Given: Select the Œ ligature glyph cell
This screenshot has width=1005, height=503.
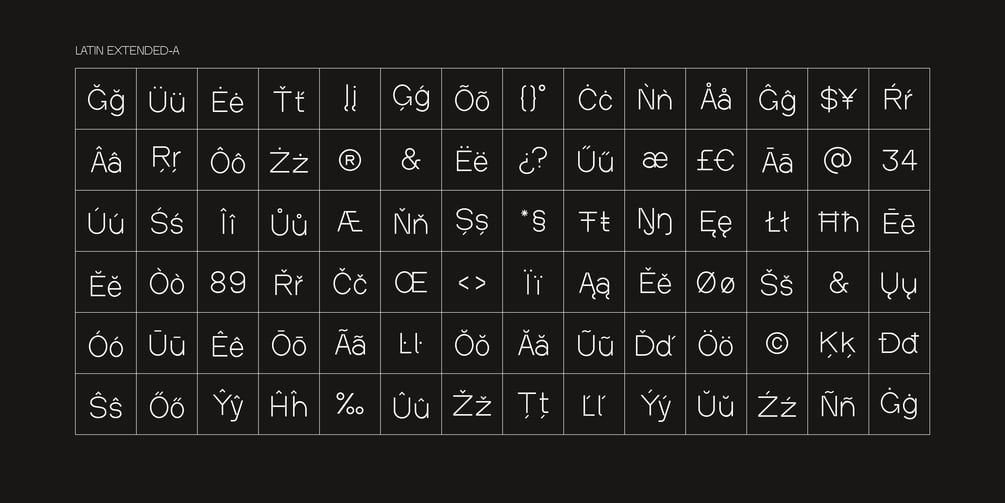Looking at the screenshot, I should (x=411, y=282).
